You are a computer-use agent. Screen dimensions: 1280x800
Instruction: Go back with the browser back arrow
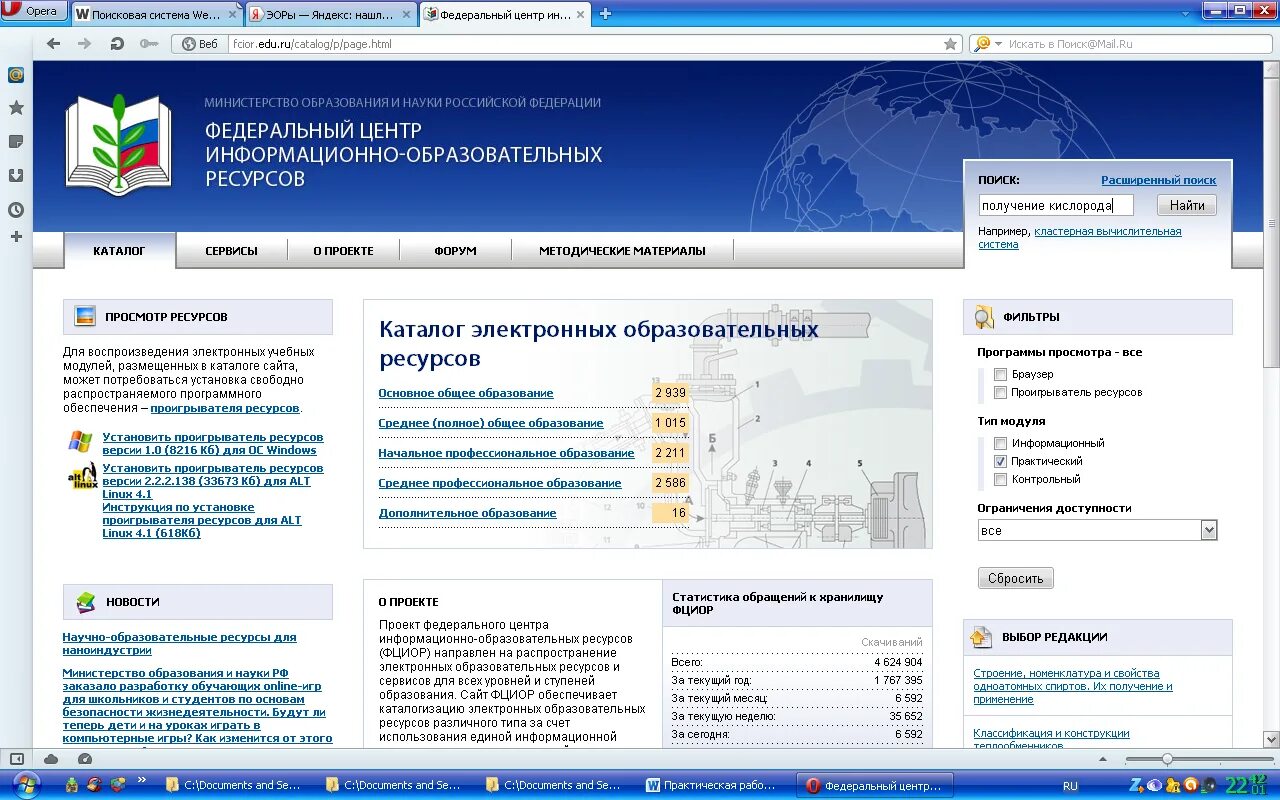tap(54, 44)
